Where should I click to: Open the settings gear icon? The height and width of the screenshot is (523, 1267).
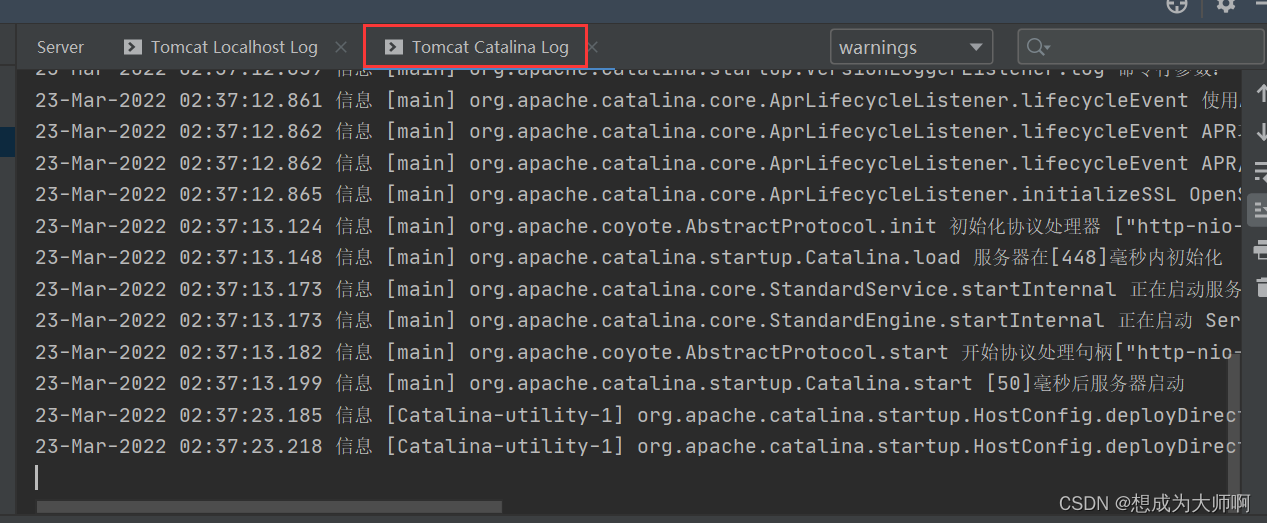click(1226, 6)
